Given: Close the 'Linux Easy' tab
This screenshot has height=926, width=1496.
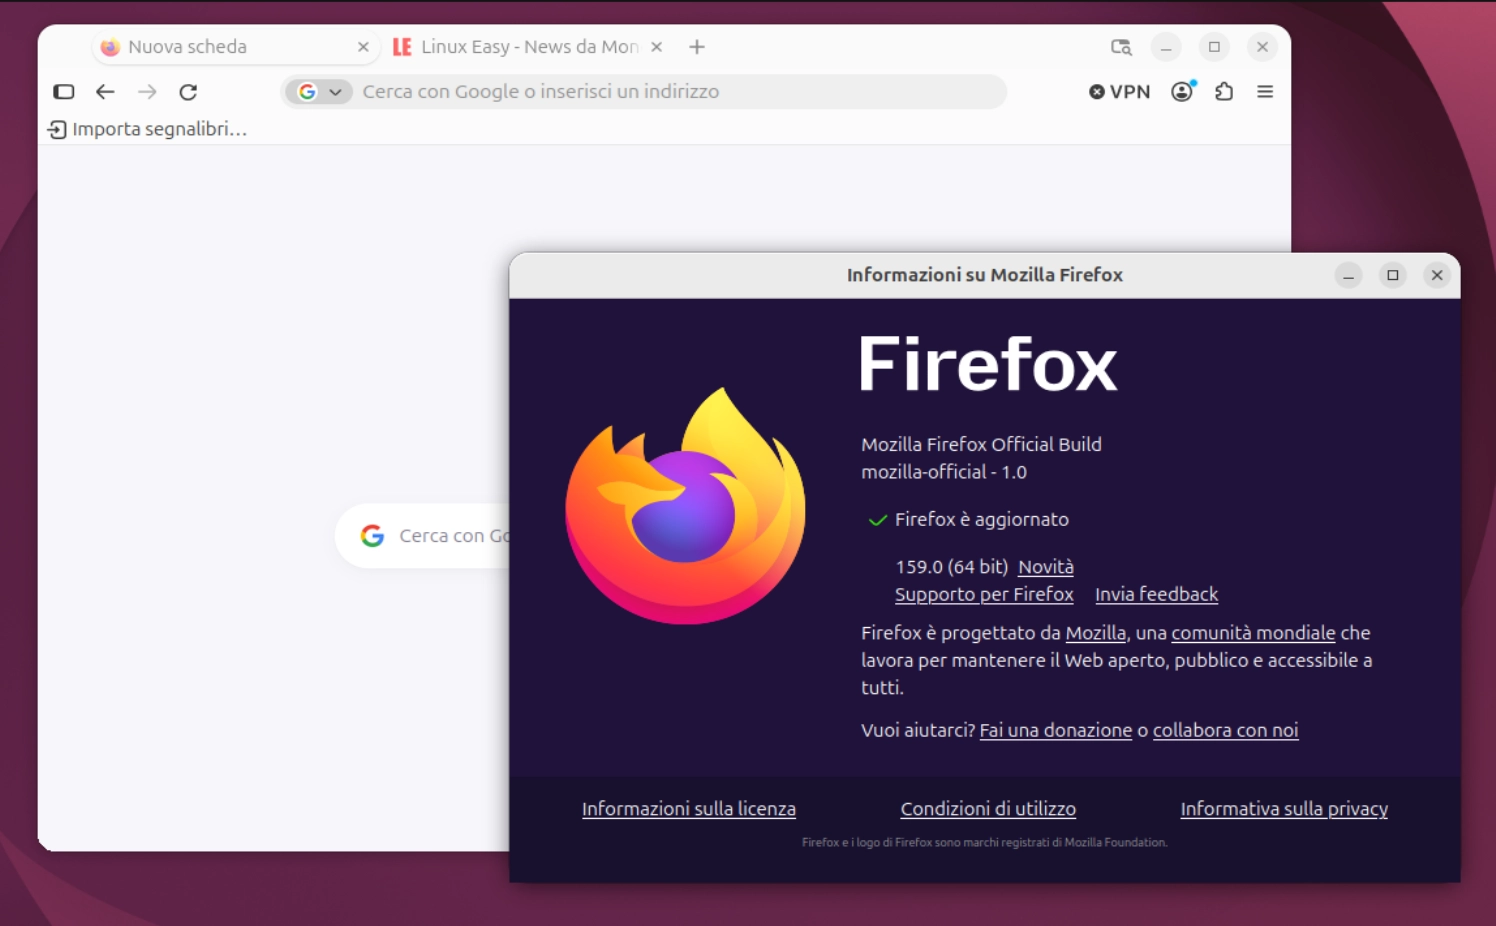Looking at the screenshot, I should coord(656,47).
